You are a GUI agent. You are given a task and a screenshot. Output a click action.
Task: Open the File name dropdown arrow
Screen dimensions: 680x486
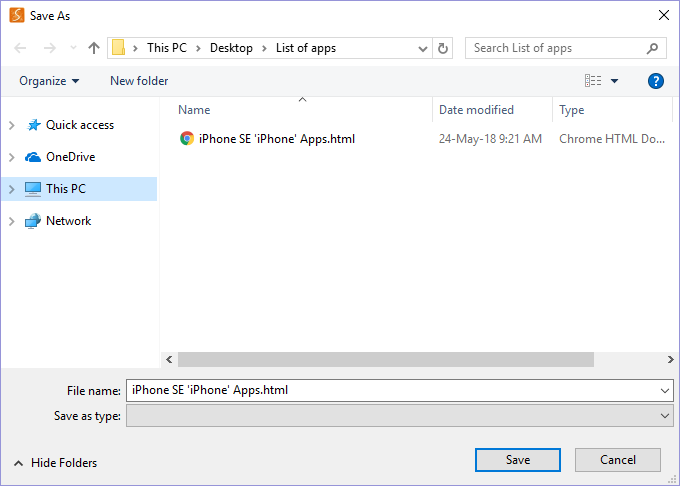(664, 391)
